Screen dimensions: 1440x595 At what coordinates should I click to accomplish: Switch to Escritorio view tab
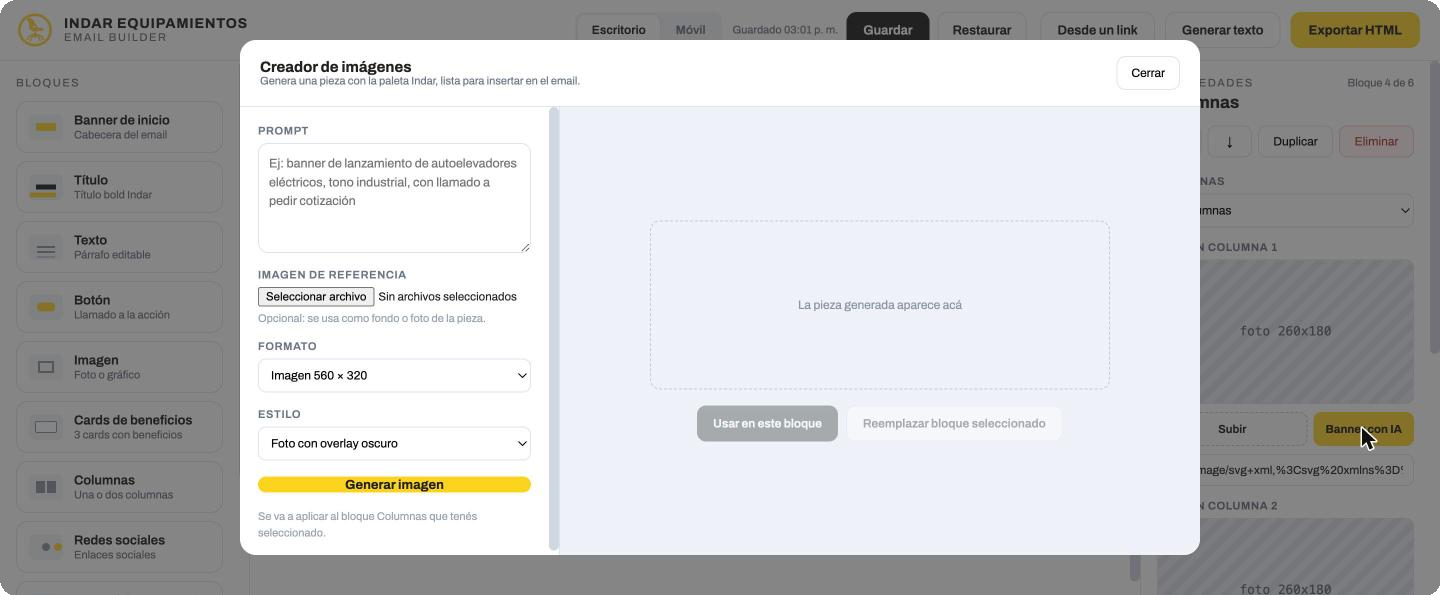[x=618, y=30]
